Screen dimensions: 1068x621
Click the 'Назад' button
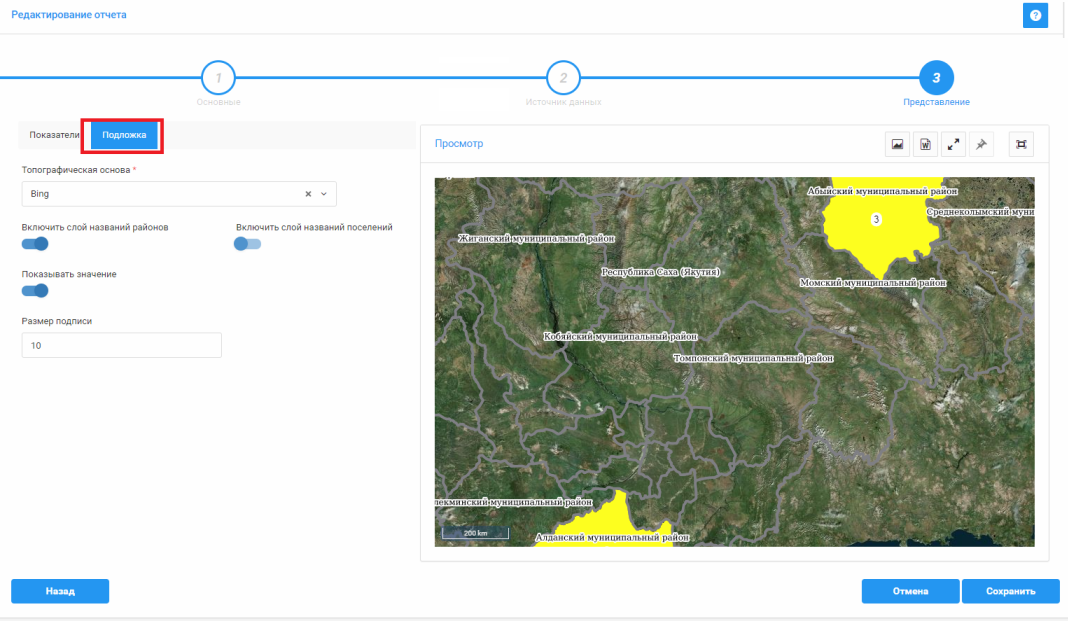coord(60,591)
